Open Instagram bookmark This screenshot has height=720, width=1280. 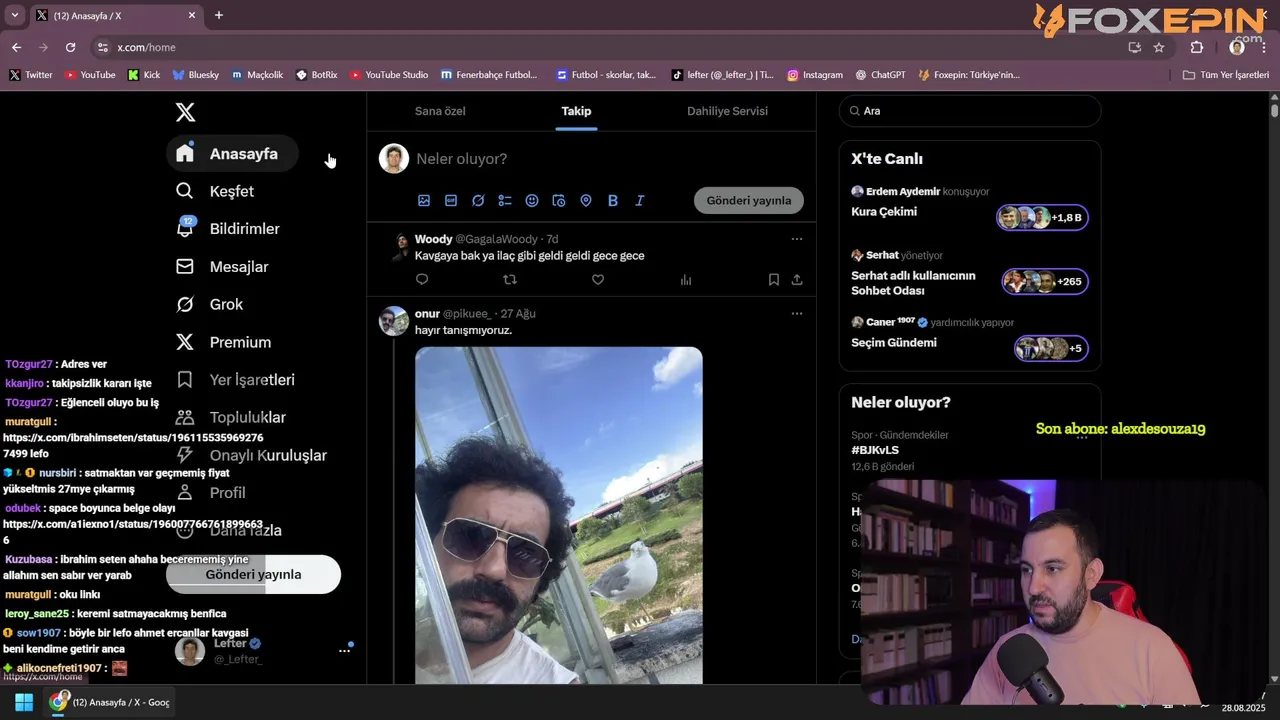point(815,75)
